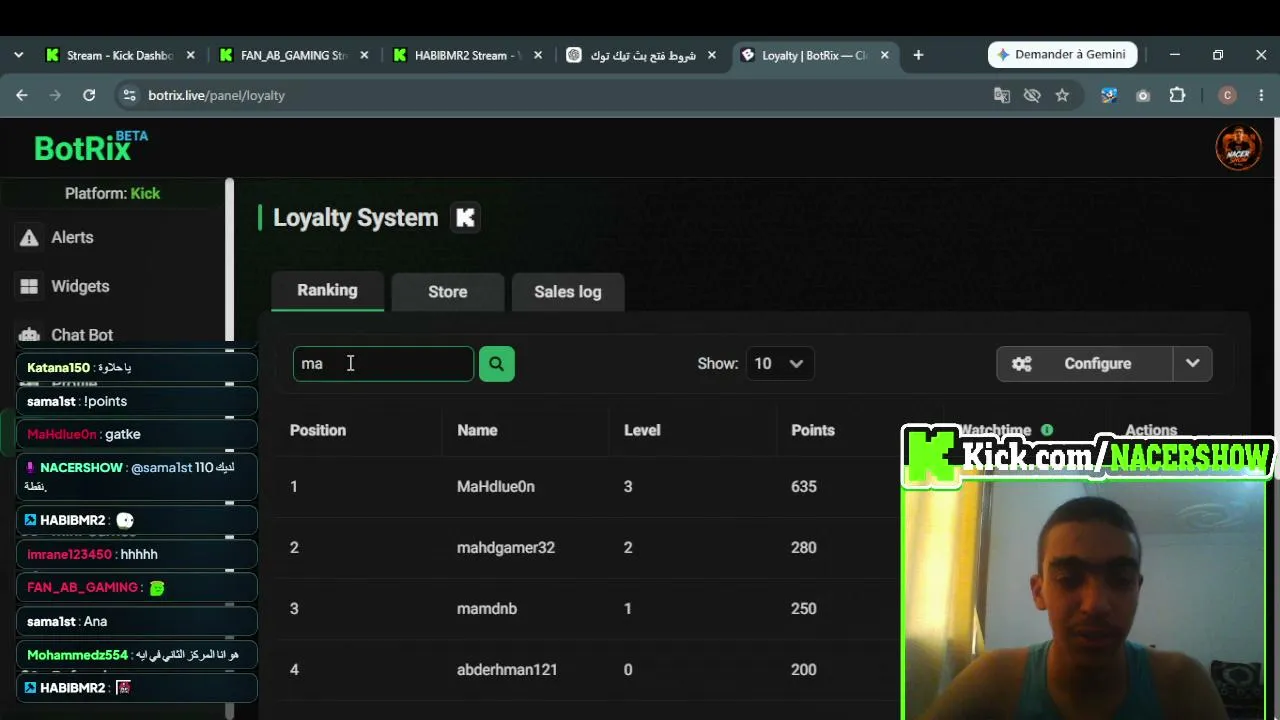This screenshot has width=1280, height=720.
Task: Open the Store tab
Action: coord(447,292)
